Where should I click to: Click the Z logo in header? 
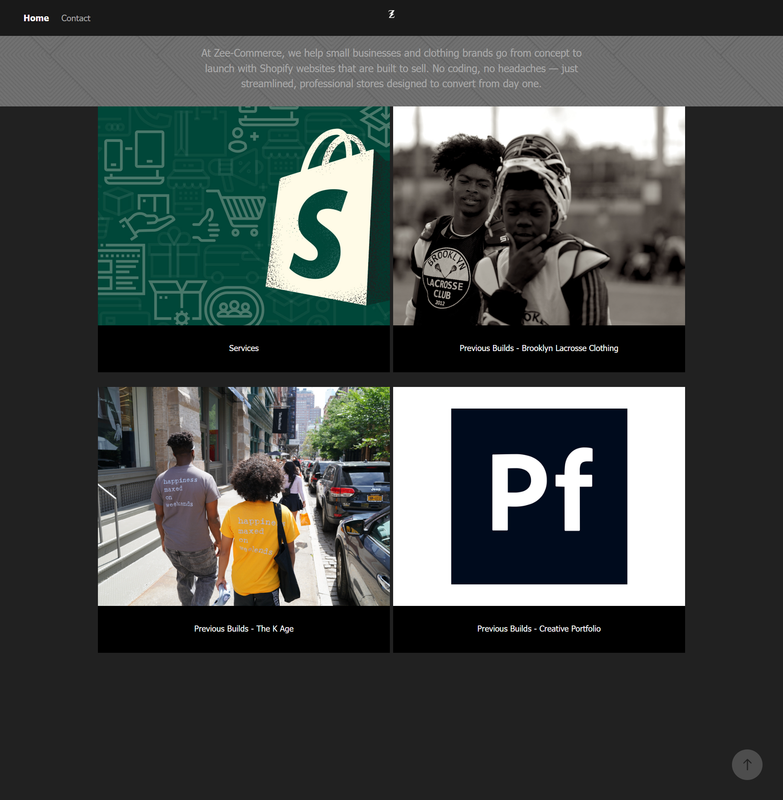pyautogui.click(x=391, y=14)
